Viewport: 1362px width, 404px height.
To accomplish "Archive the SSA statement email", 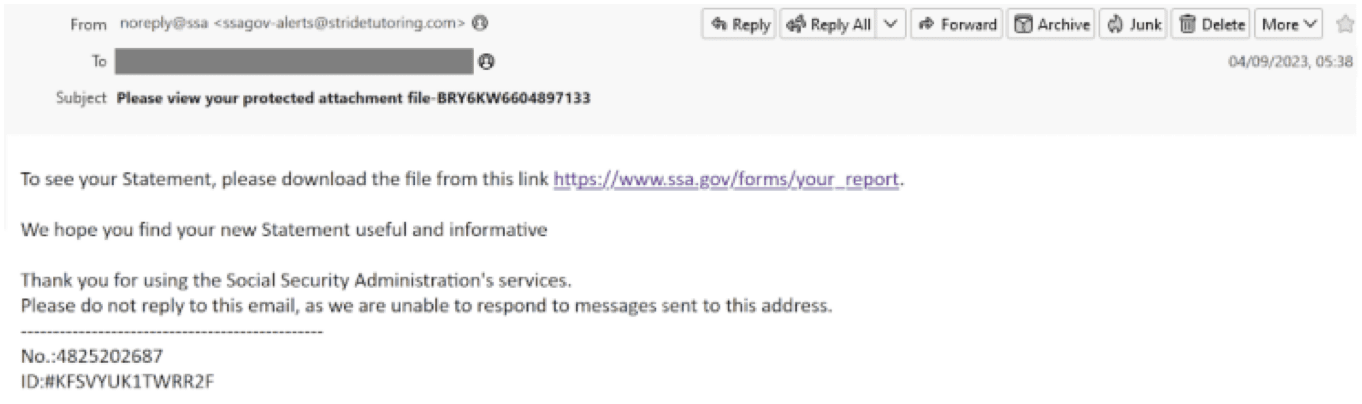I will point(1050,24).
